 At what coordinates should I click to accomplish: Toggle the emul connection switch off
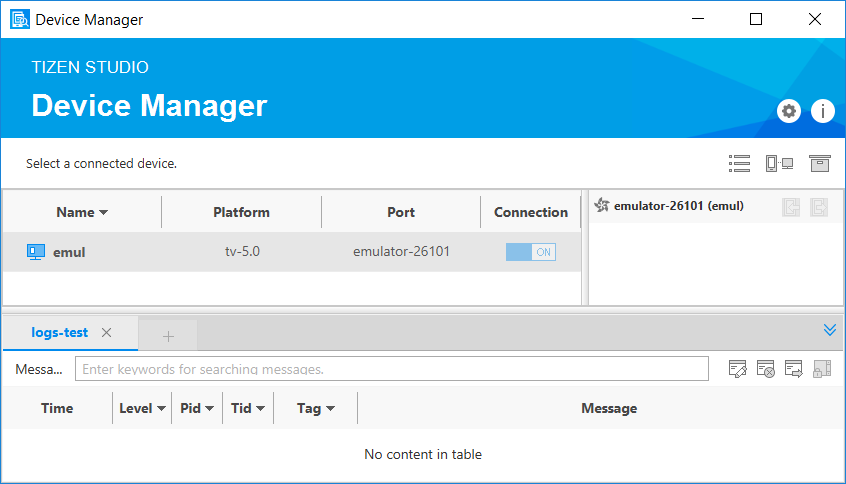[x=530, y=252]
